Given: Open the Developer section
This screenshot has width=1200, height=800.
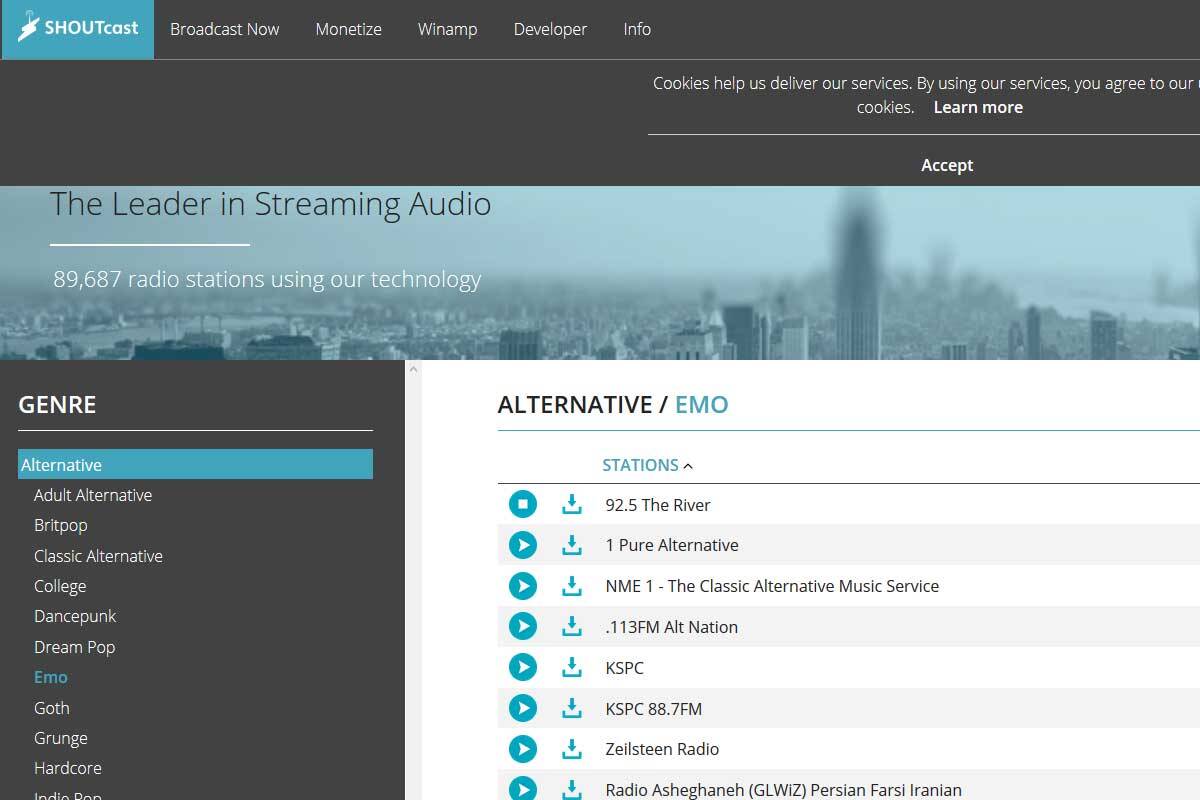Looking at the screenshot, I should pos(550,29).
